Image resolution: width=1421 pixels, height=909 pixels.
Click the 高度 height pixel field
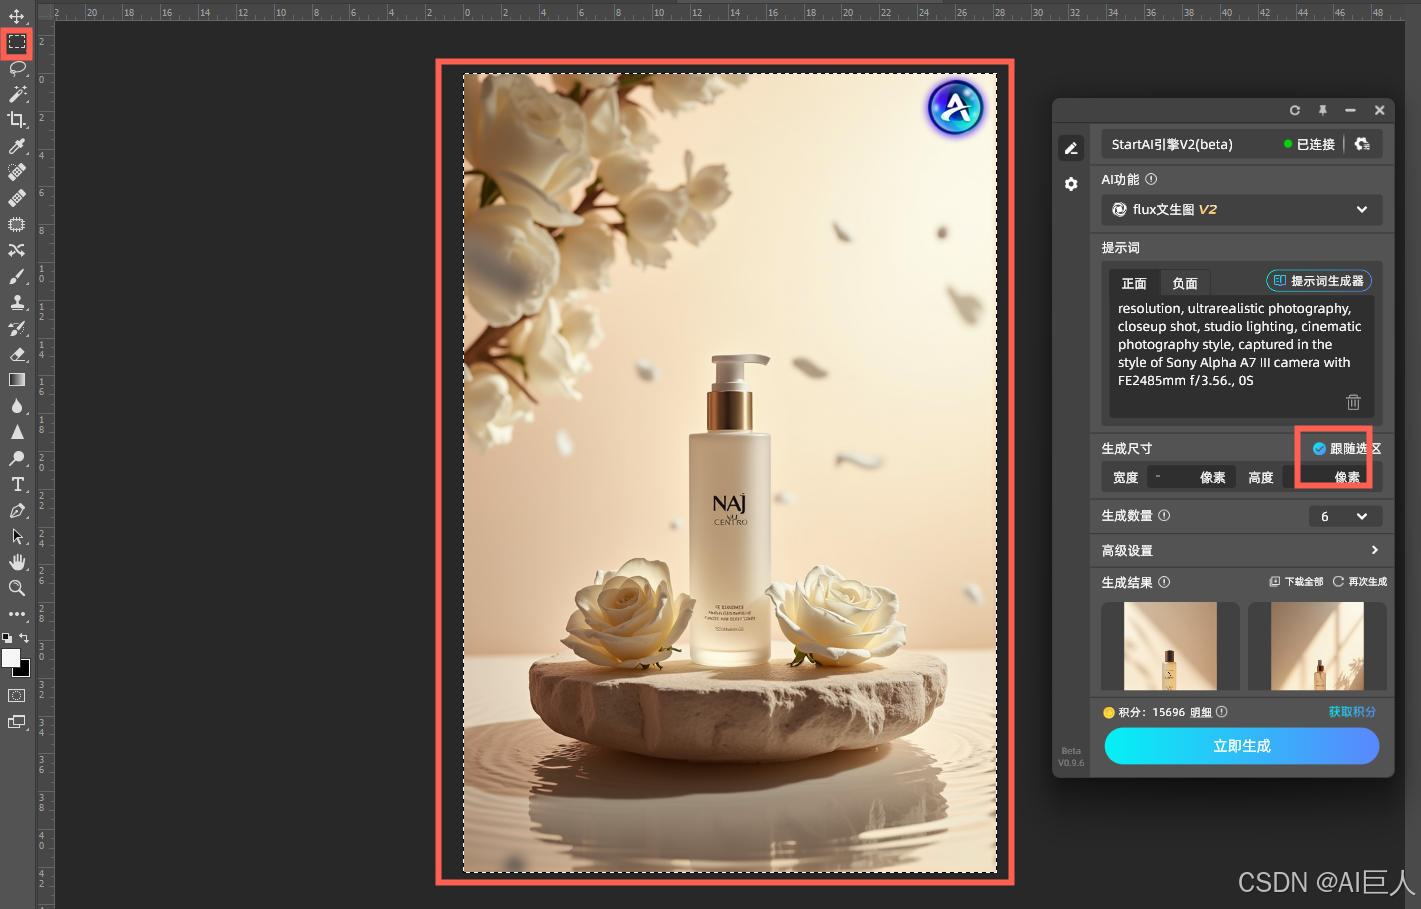point(1326,477)
